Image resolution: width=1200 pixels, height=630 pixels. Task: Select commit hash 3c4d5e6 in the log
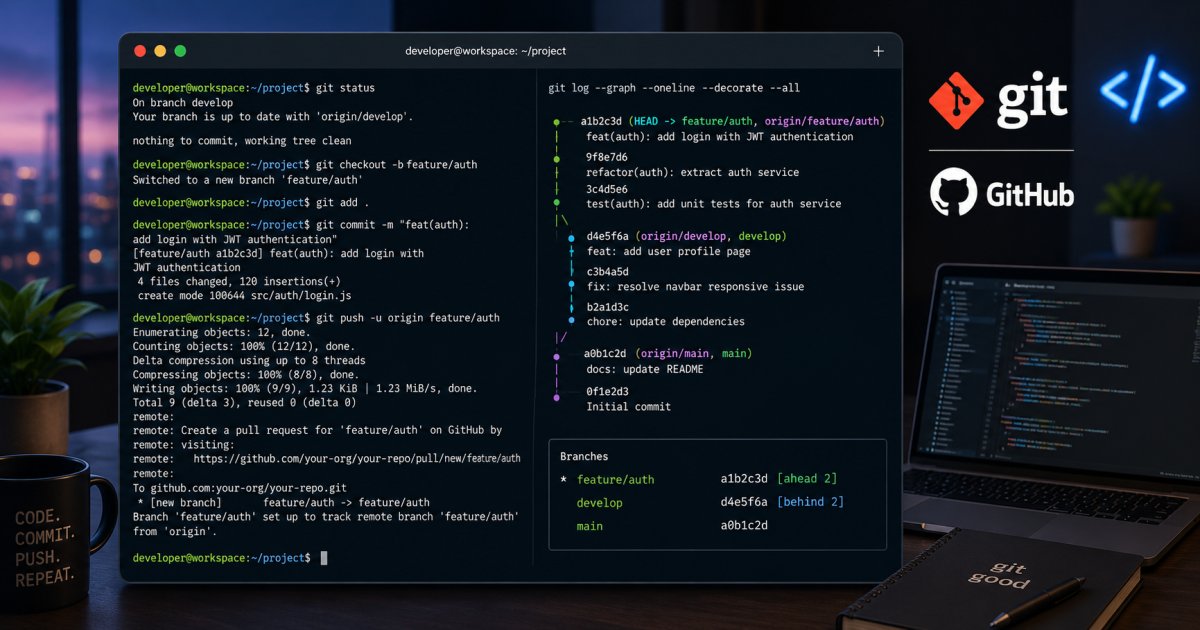coord(607,189)
